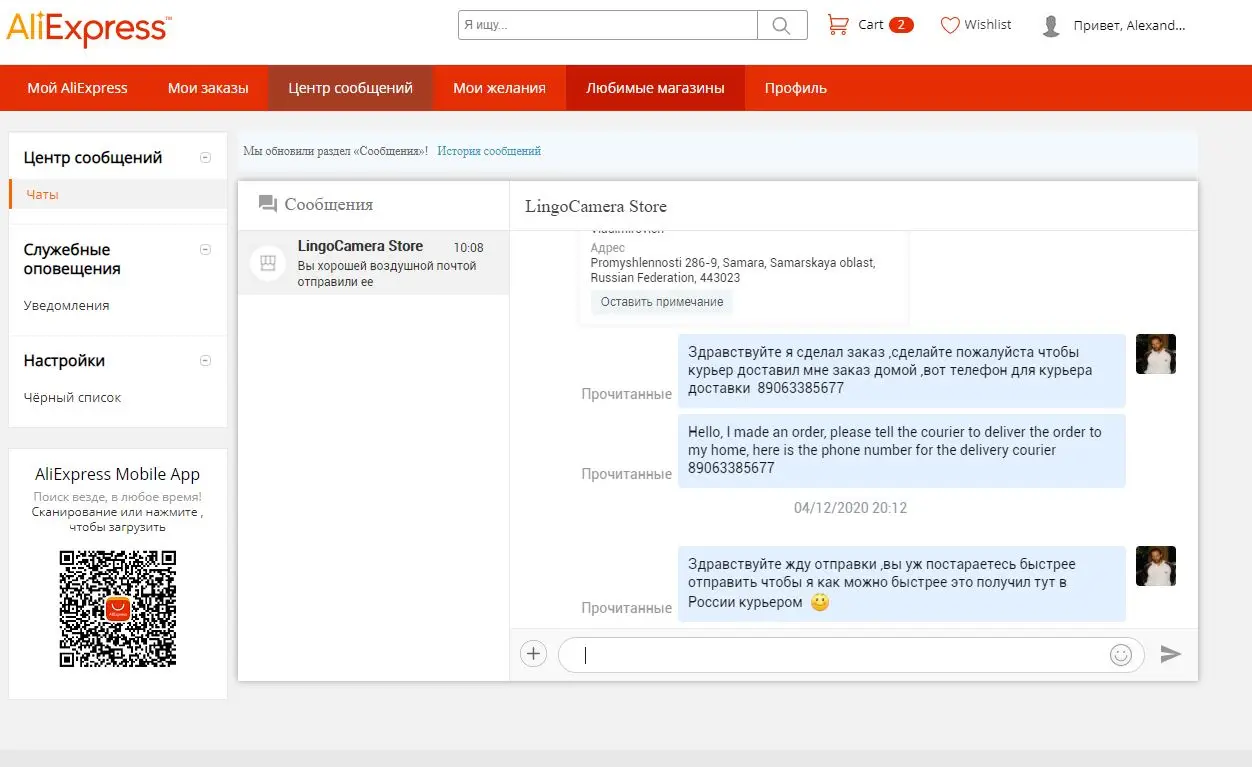The width and height of the screenshot is (1252, 767).
Task: Go to Мои заказы tab
Action: 208,88
